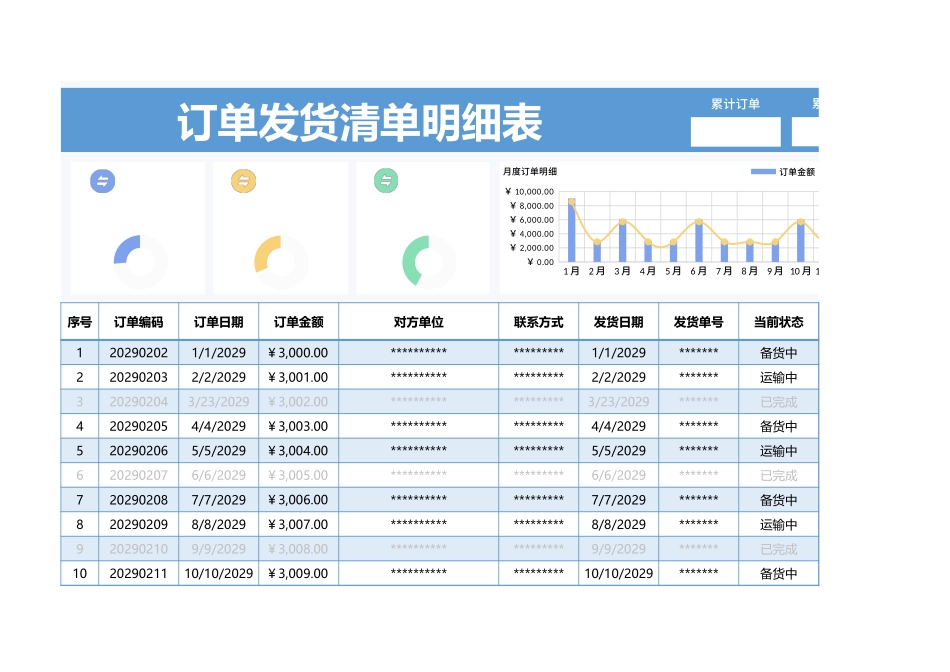The height and width of the screenshot is (672, 950).
Task: Select the 月度订单明细 chart title
Action: pyautogui.click(x=530, y=172)
